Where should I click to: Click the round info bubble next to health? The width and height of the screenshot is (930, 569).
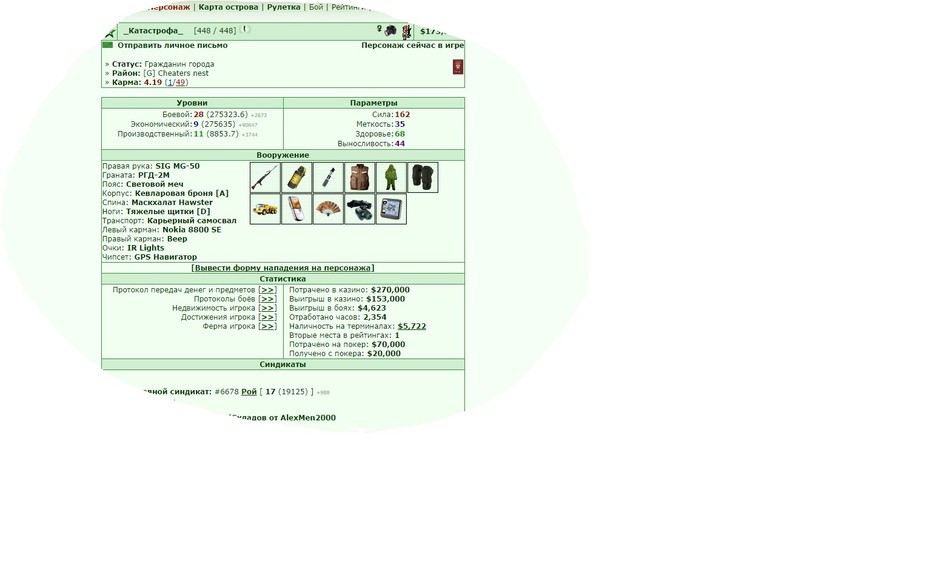(x=245, y=29)
